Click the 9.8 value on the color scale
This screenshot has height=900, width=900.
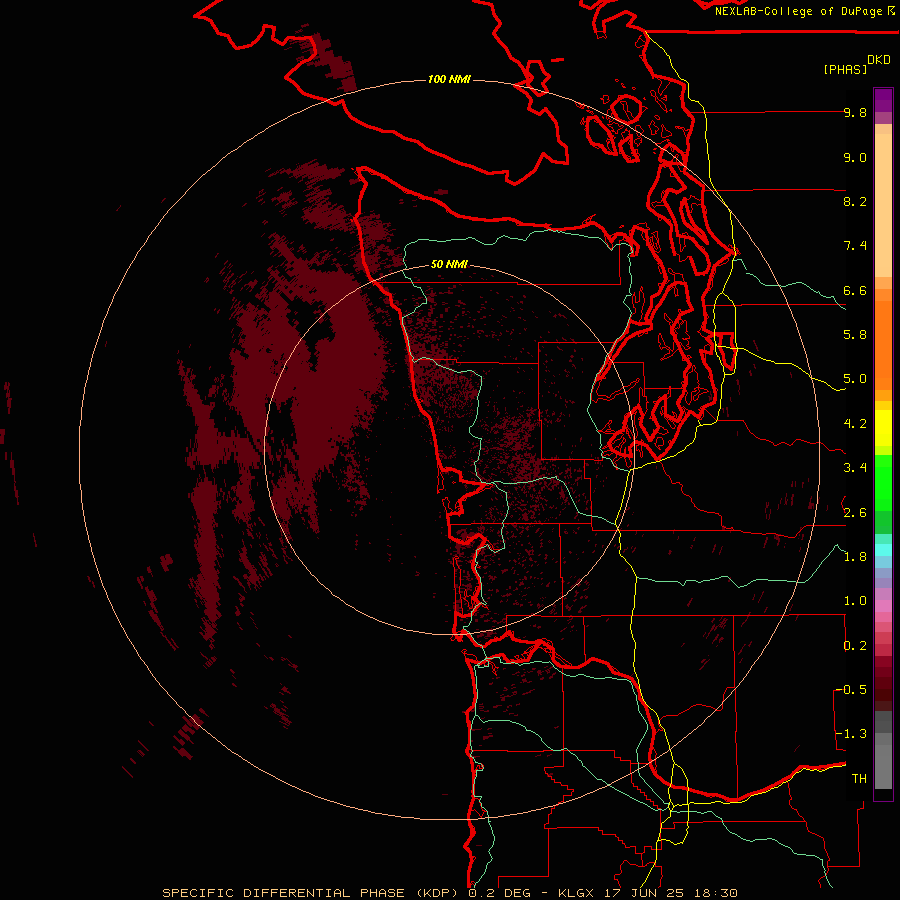pyautogui.click(x=855, y=112)
